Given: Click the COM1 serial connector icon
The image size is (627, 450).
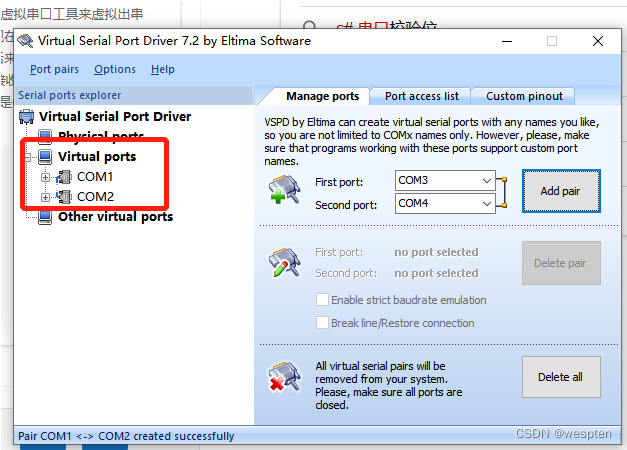Looking at the screenshot, I should (64, 177).
